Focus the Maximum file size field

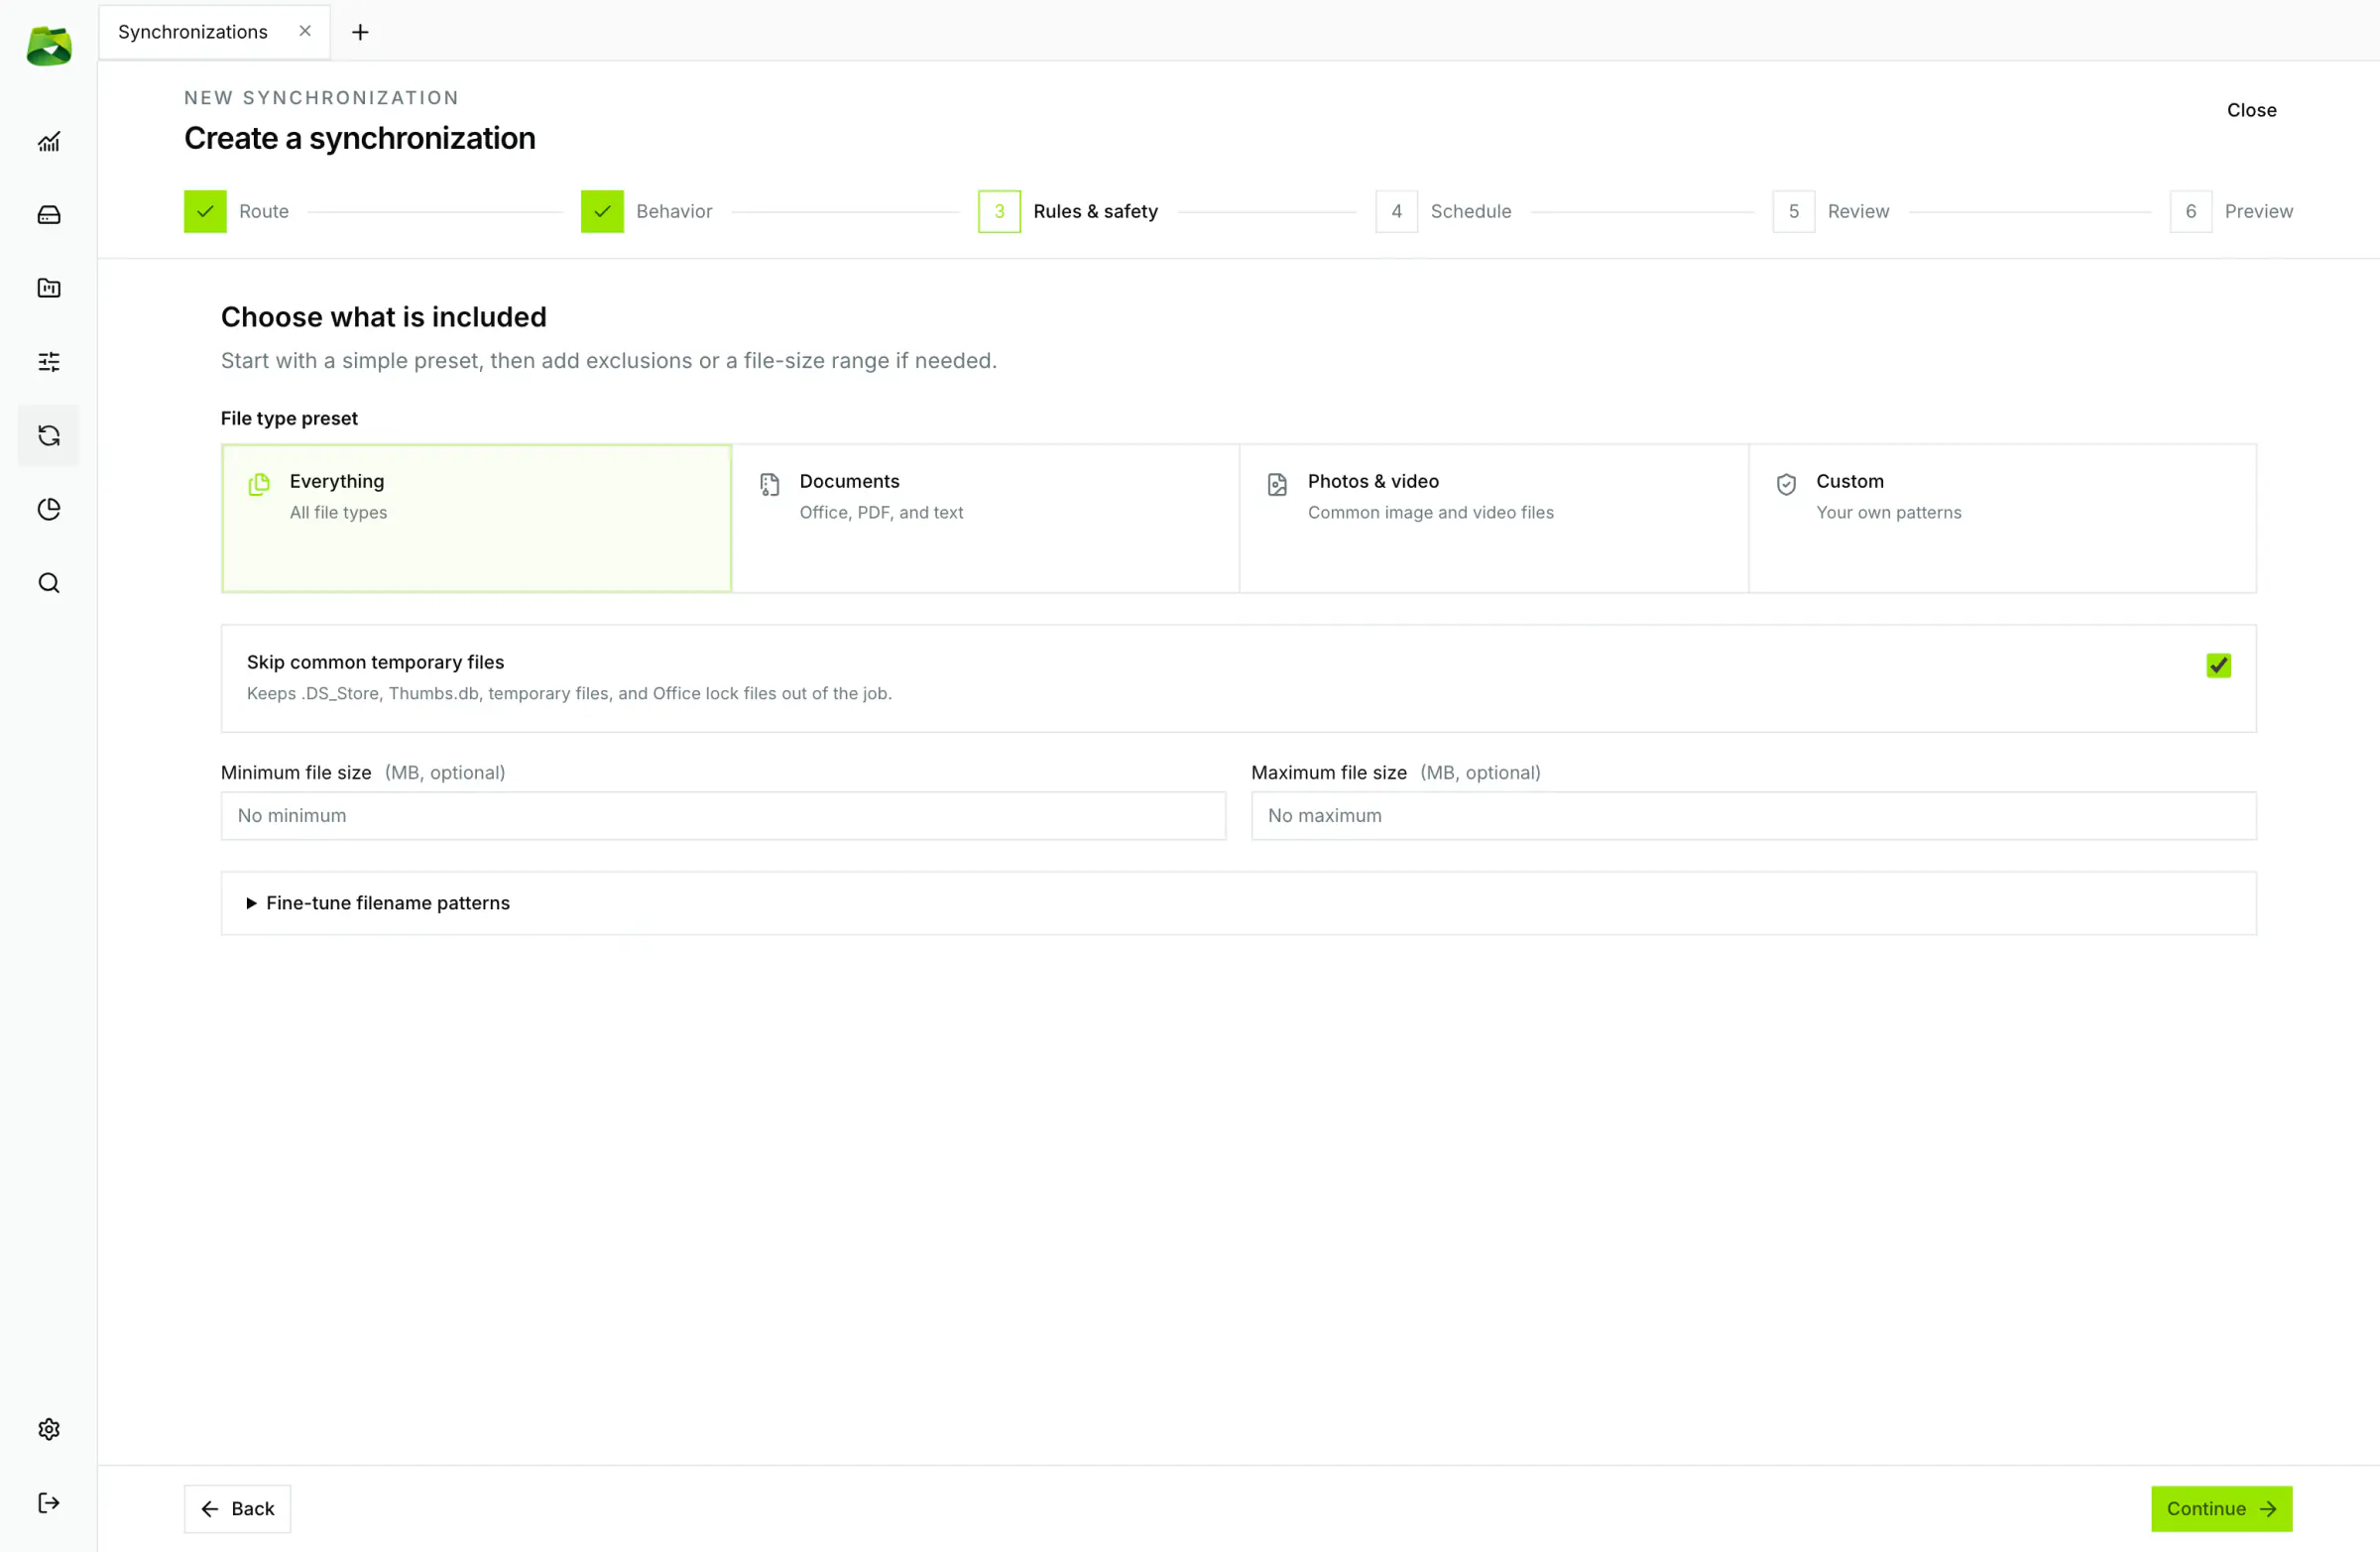tap(1753, 815)
